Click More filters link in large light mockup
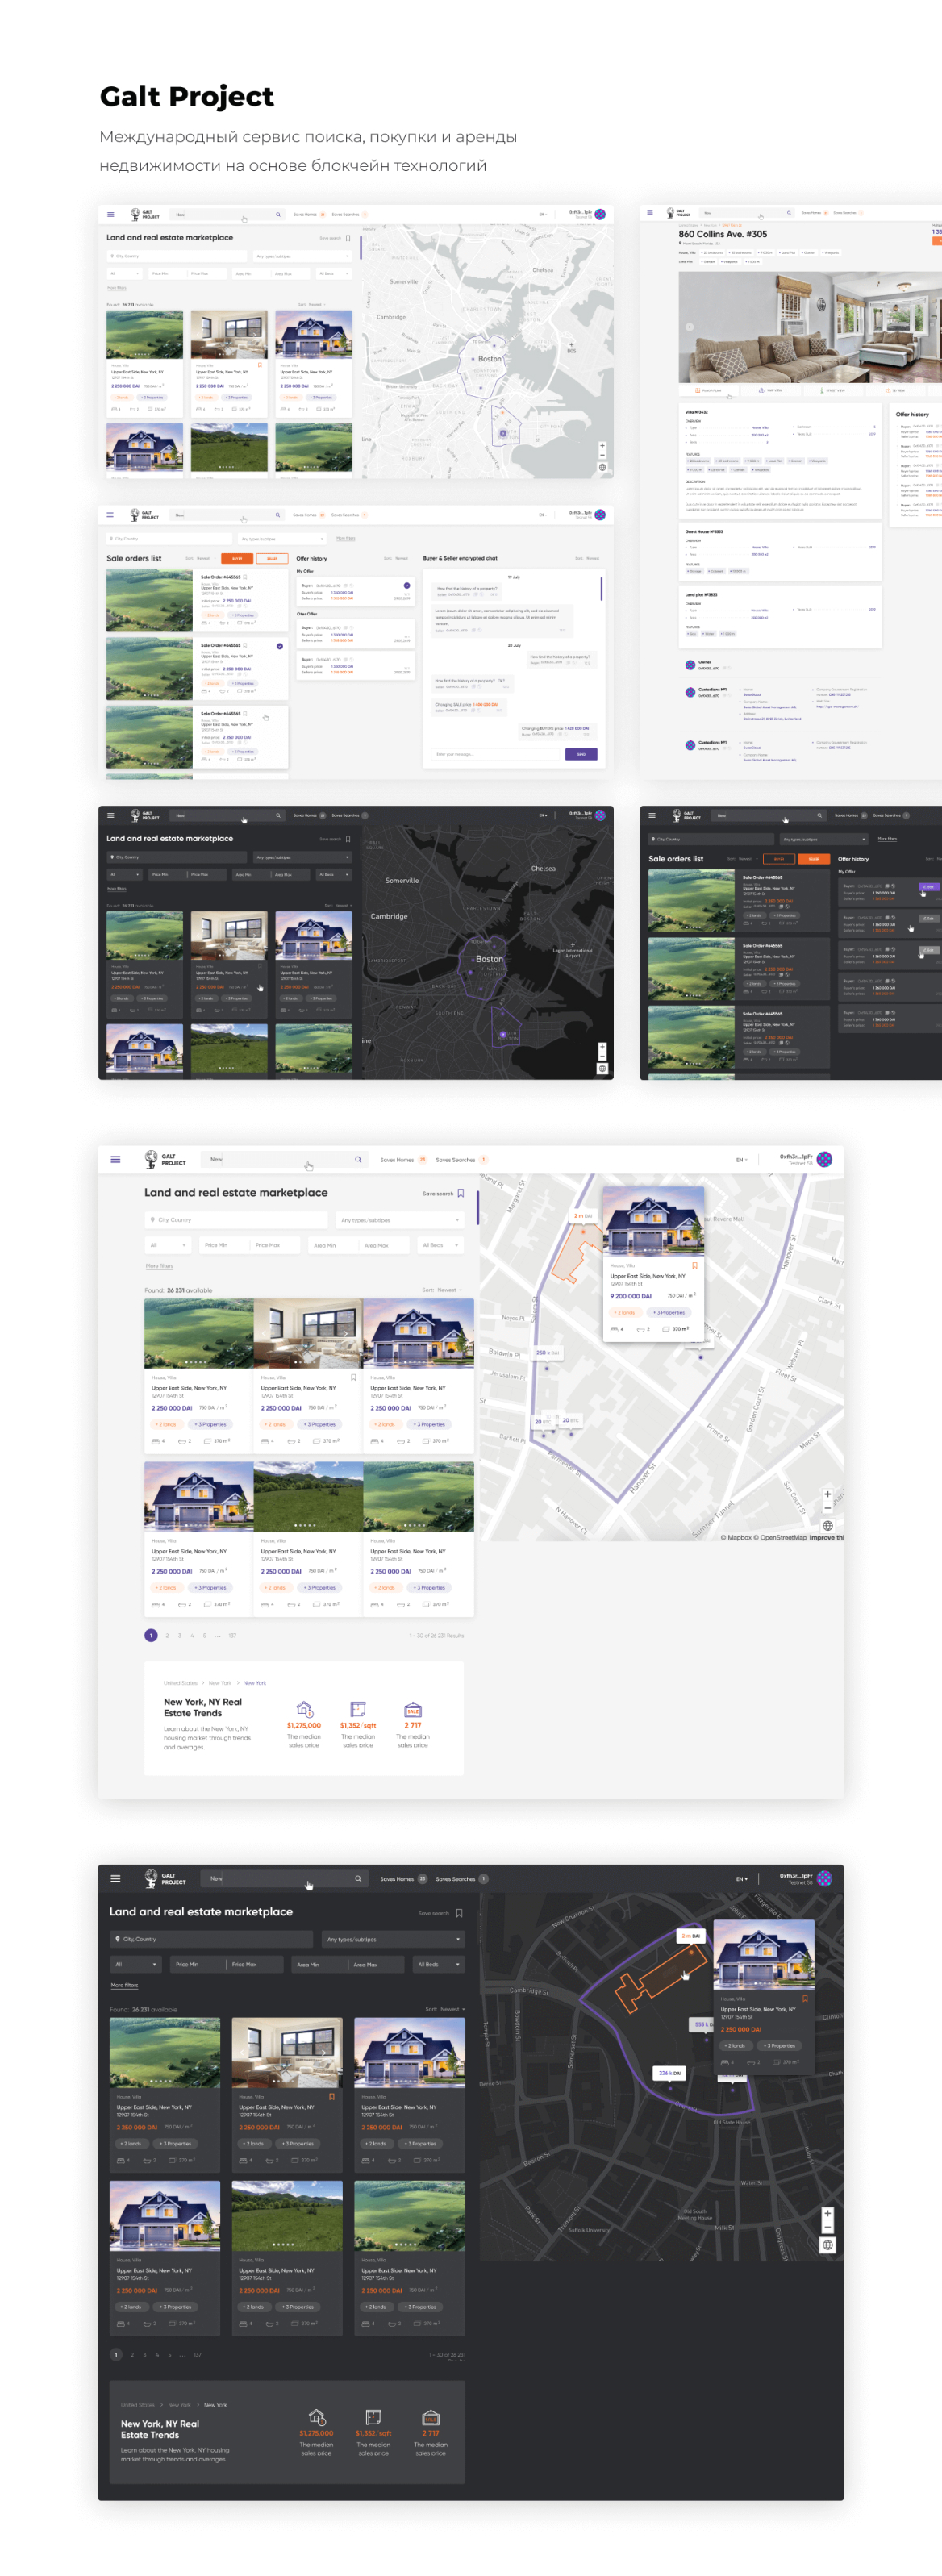Viewport: 942px width, 2576px height. (159, 1266)
